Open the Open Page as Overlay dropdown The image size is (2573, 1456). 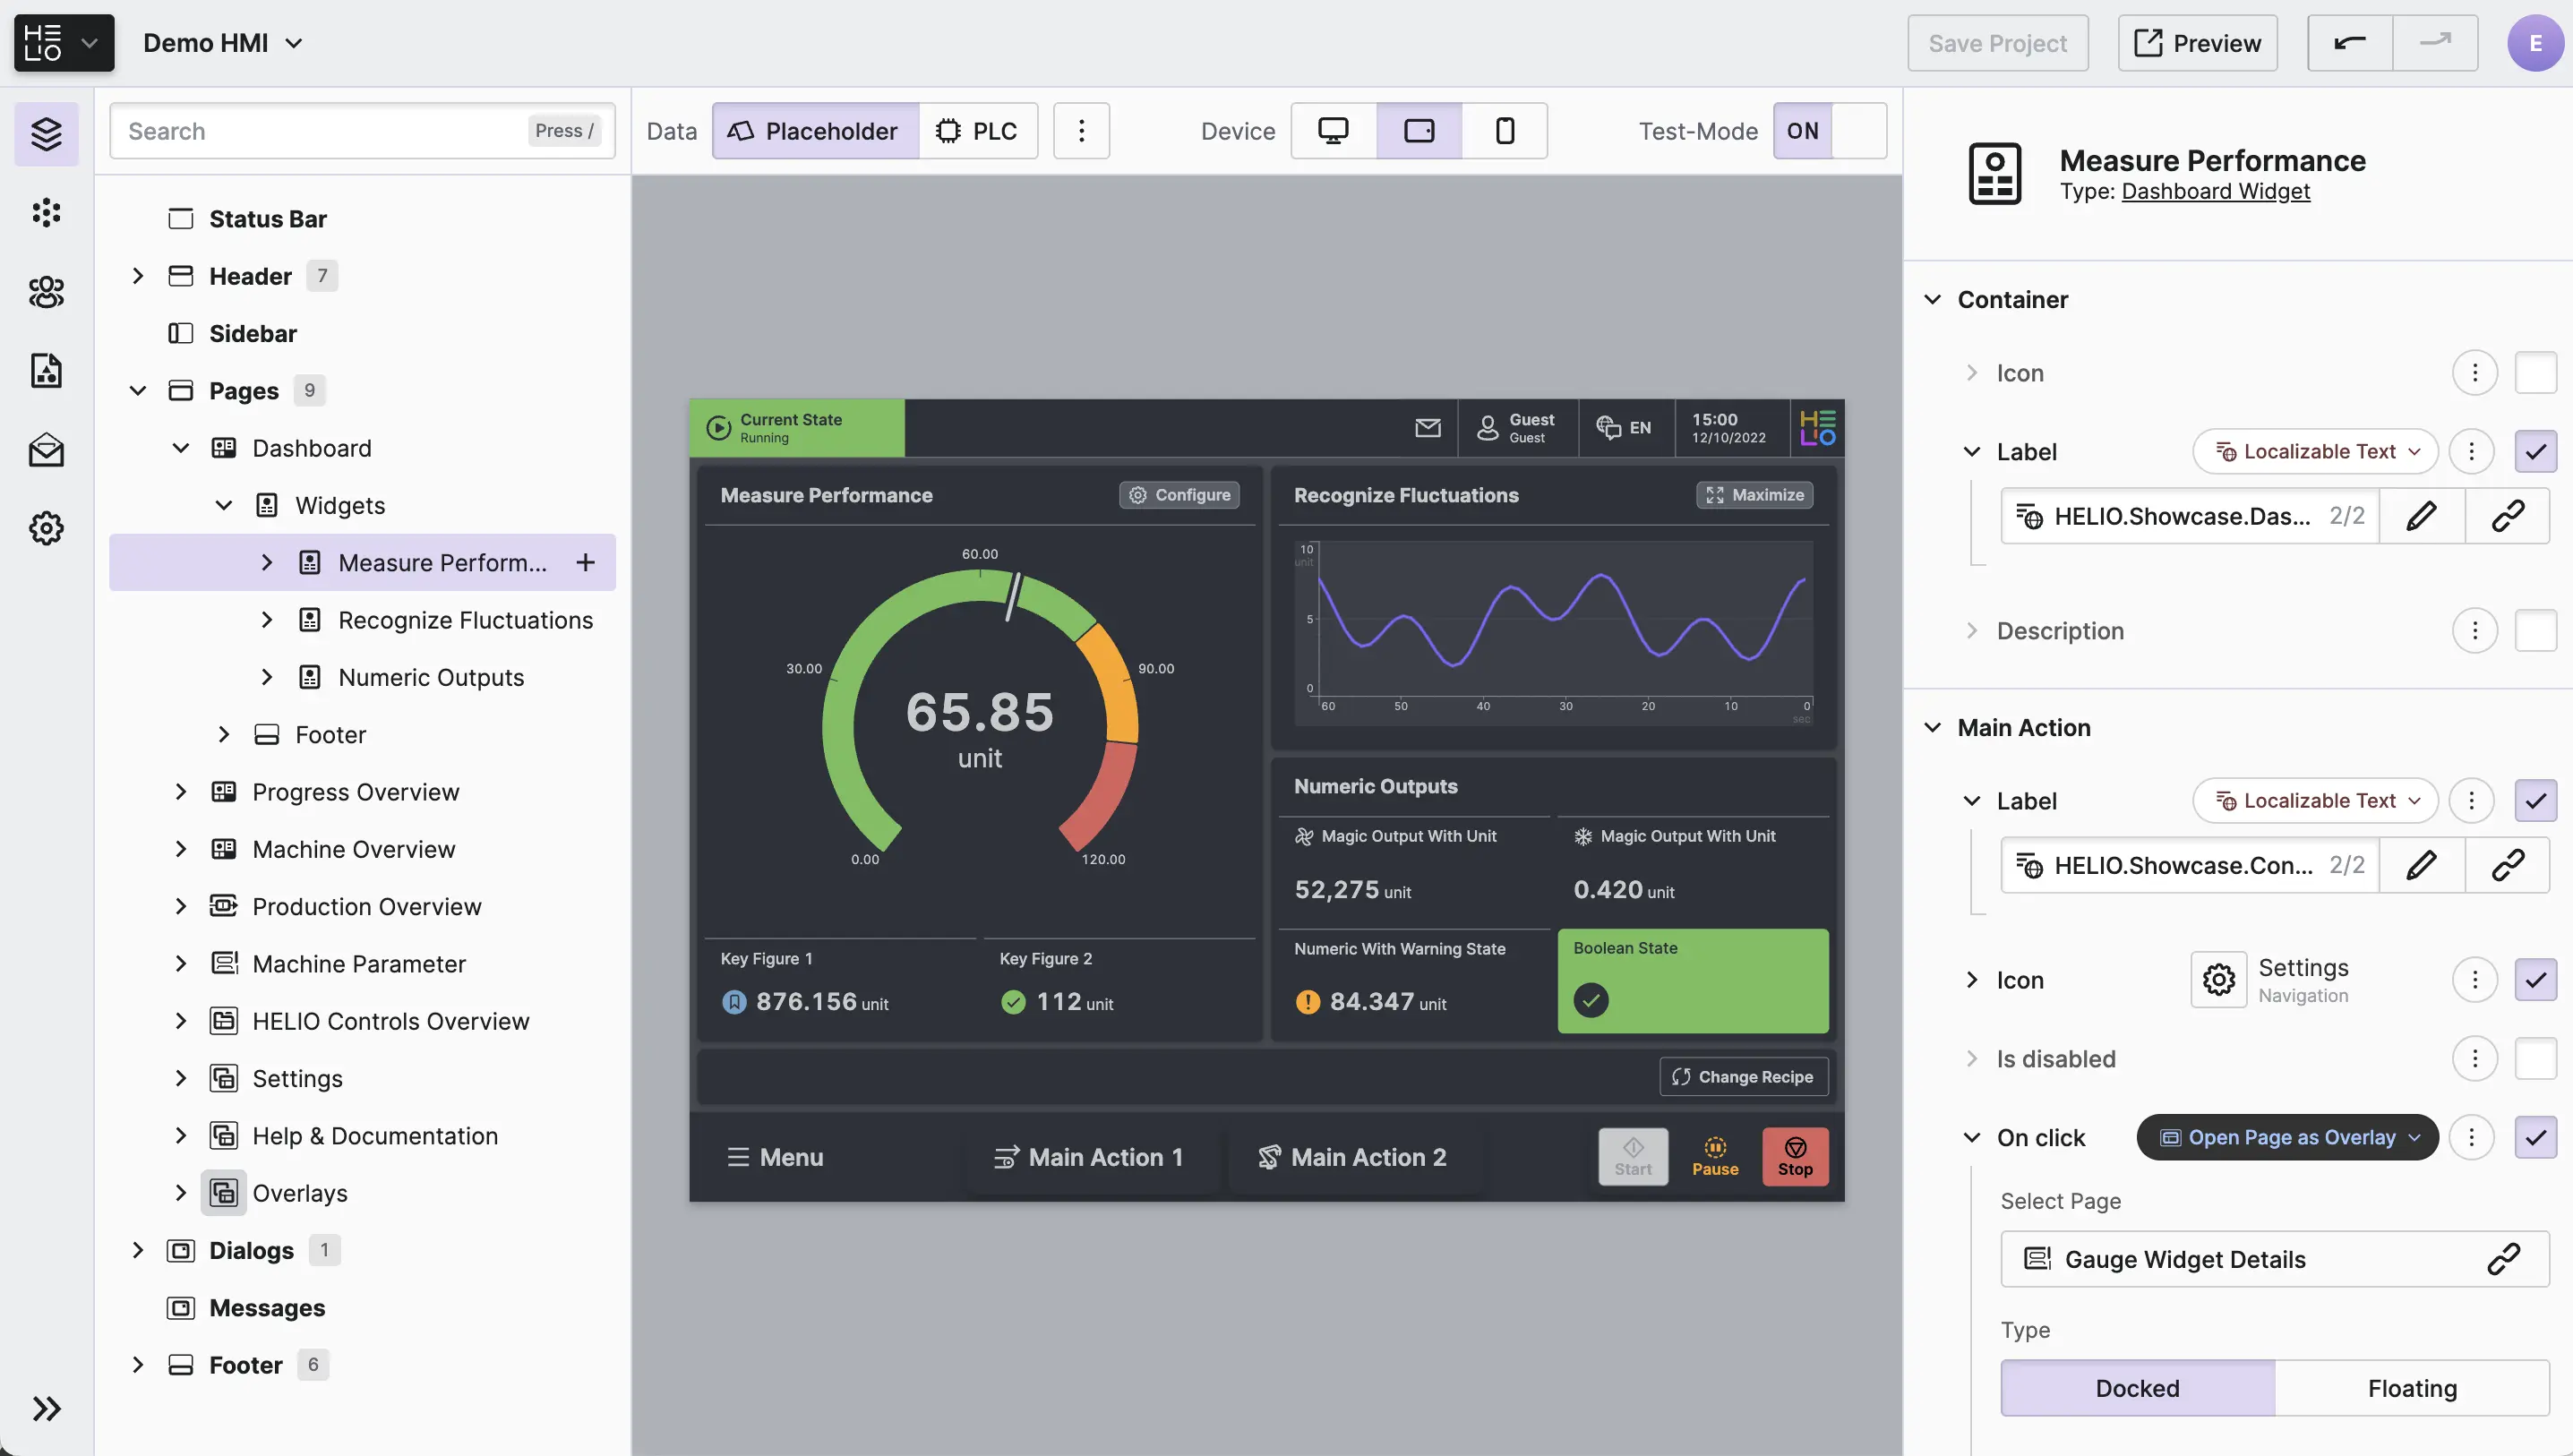[2287, 1137]
